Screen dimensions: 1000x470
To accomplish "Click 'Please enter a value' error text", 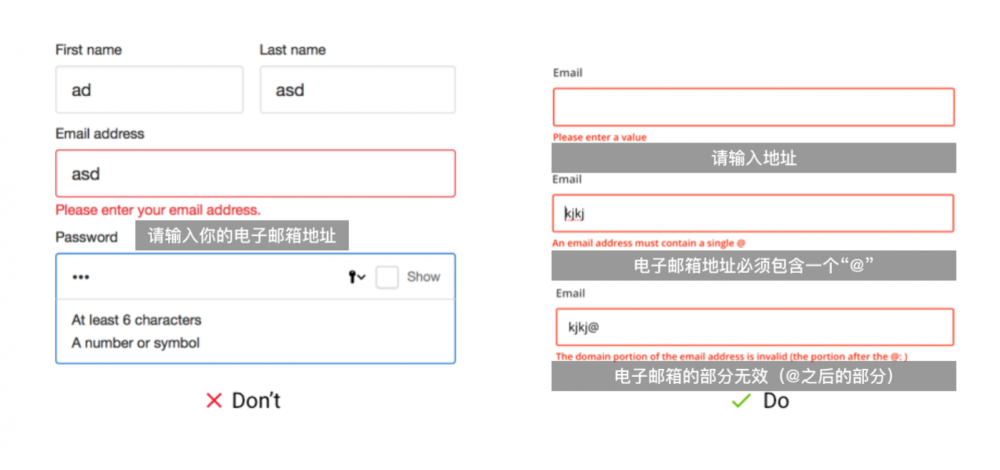I will click(x=599, y=137).
